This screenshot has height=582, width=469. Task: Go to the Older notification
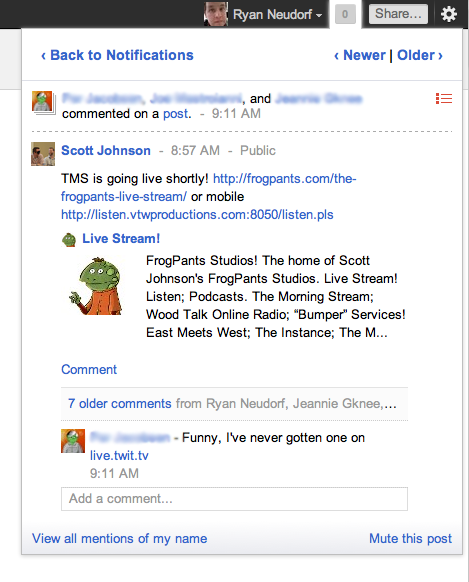420,55
